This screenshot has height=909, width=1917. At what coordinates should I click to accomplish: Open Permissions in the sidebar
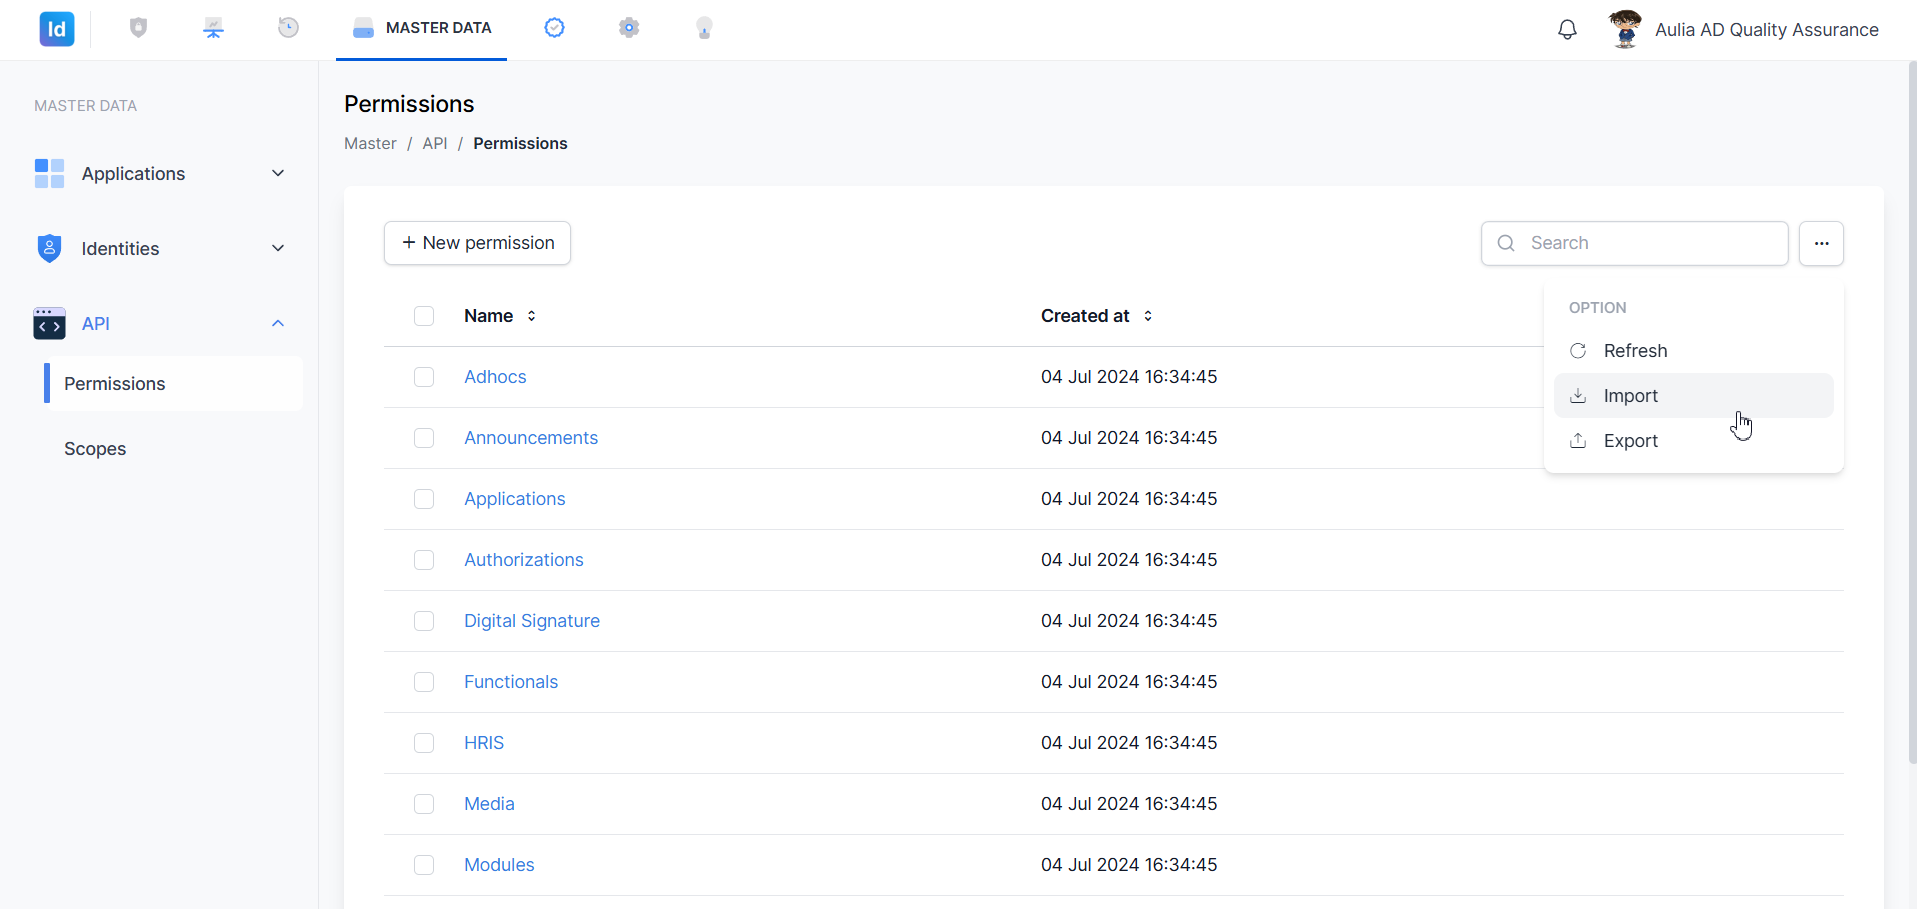click(x=173, y=384)
